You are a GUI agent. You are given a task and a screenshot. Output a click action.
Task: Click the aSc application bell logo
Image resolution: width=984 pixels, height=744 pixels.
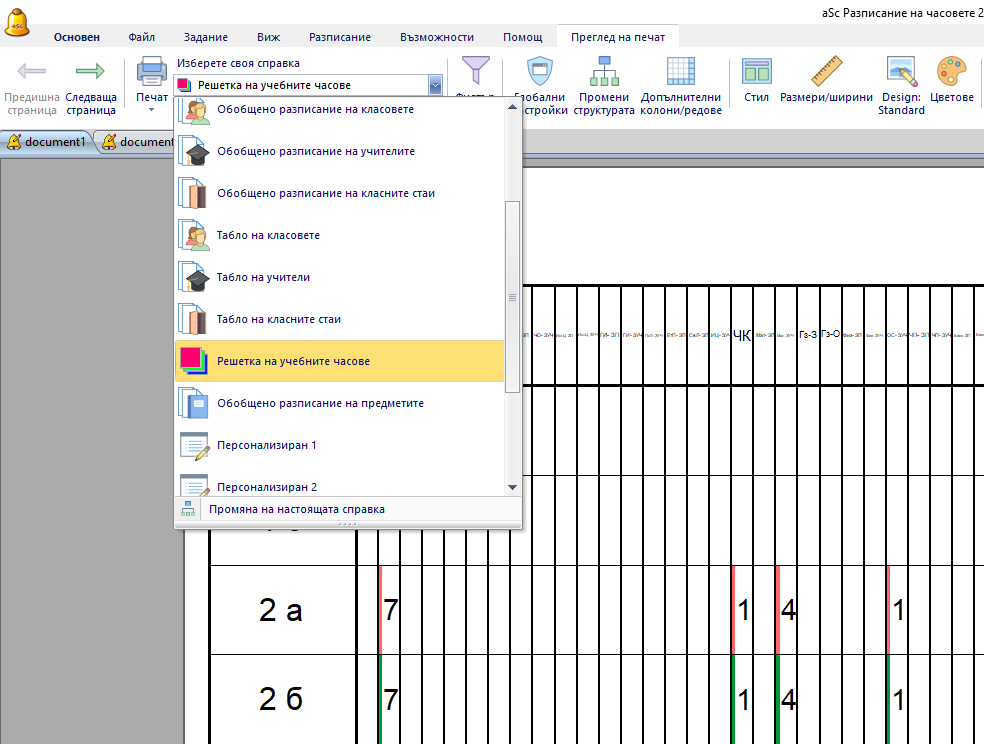click(18, 20)
